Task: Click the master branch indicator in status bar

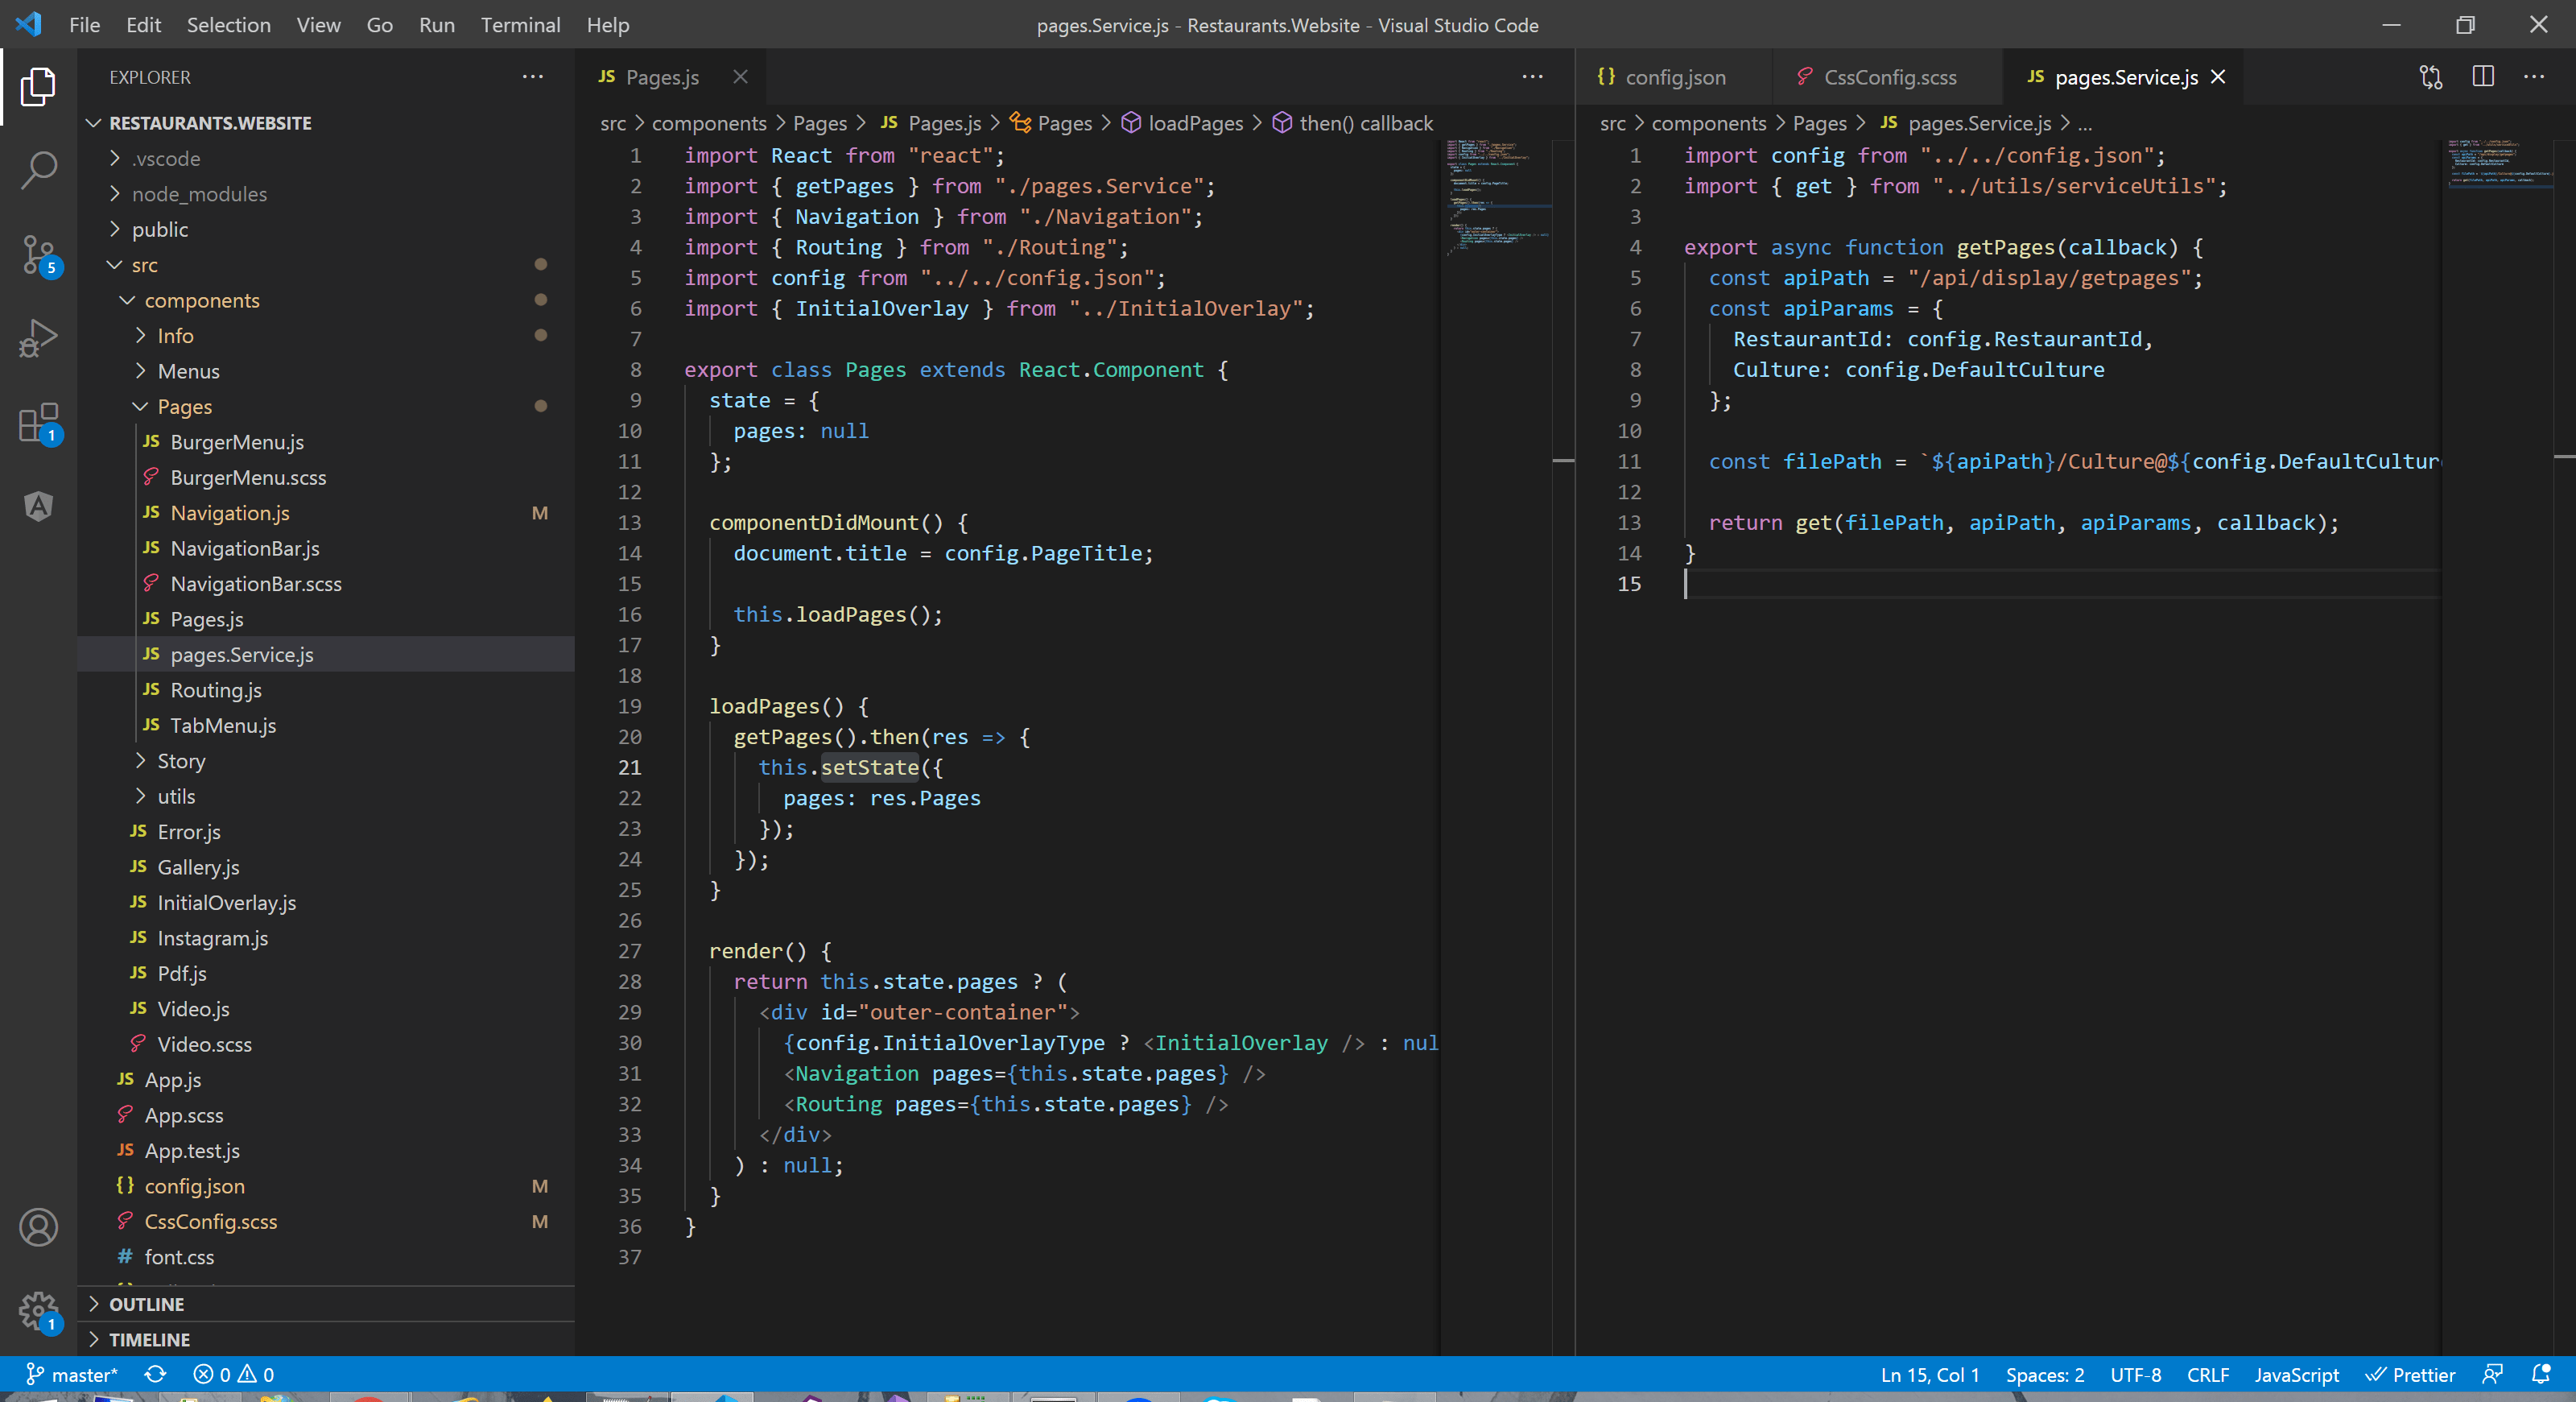Action: click(x=72, y=1374)
